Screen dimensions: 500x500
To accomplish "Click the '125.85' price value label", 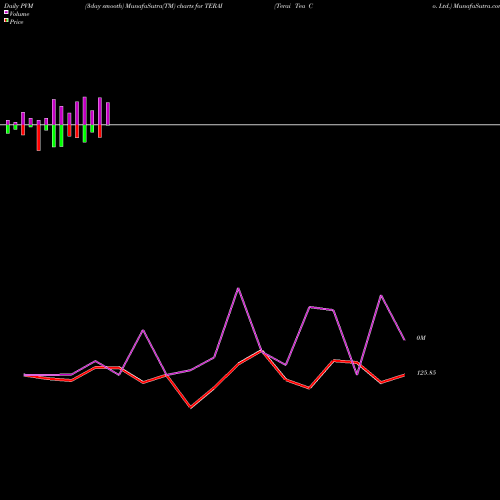I will pyautogui.click(x=426, y=373).
